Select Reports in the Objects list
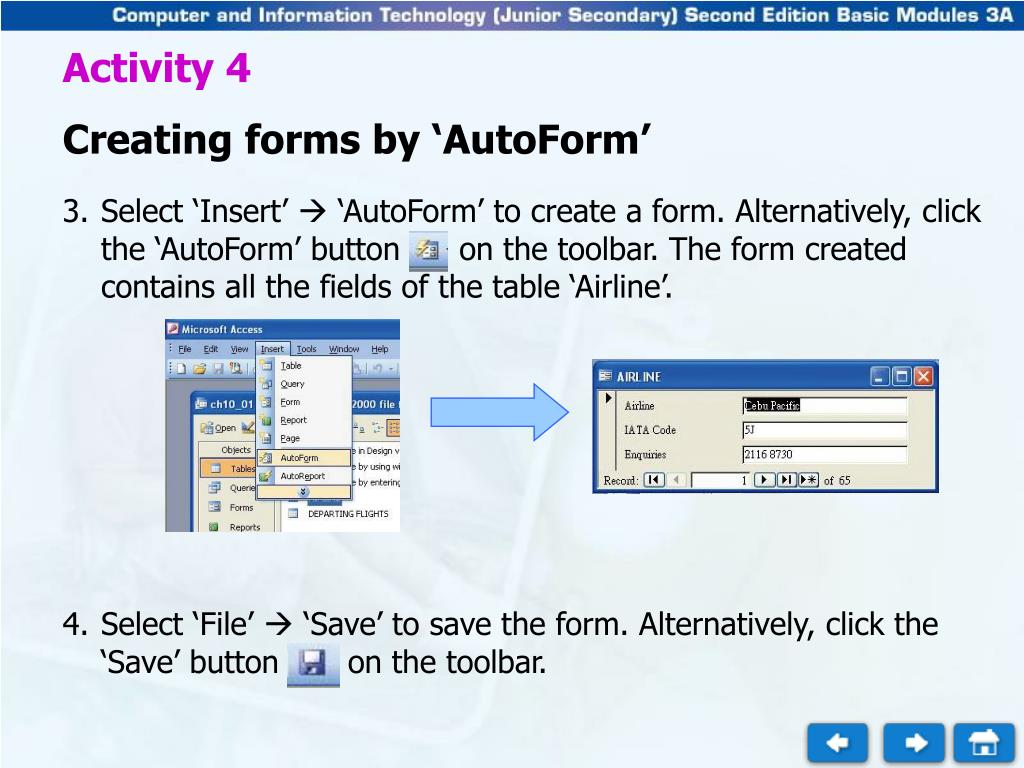The image size is (1024, 768). tap(234, 526)
